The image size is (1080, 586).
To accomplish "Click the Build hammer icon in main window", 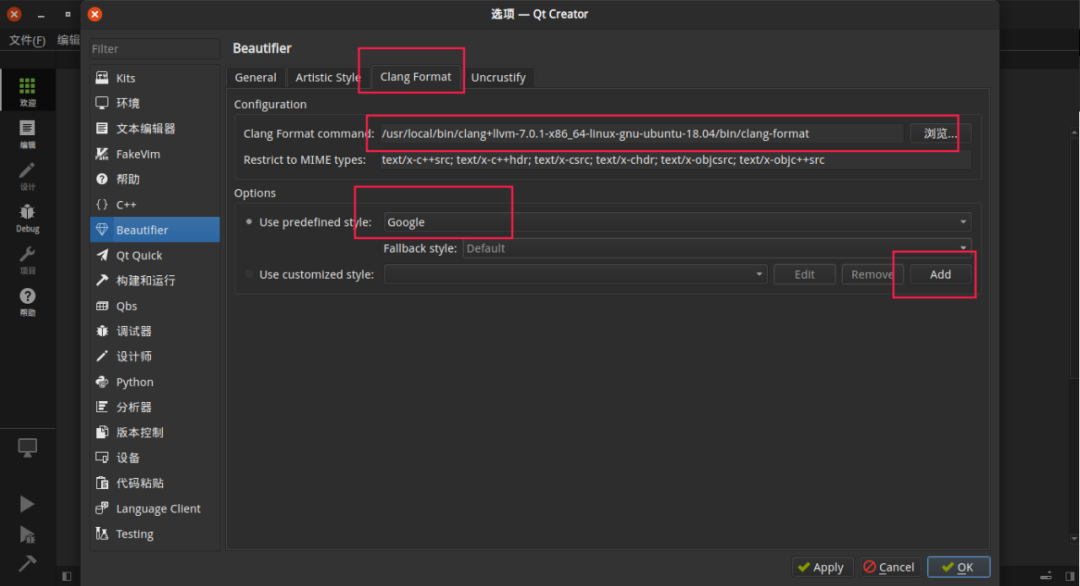I will pyautogui.click(x=27, y=563).
